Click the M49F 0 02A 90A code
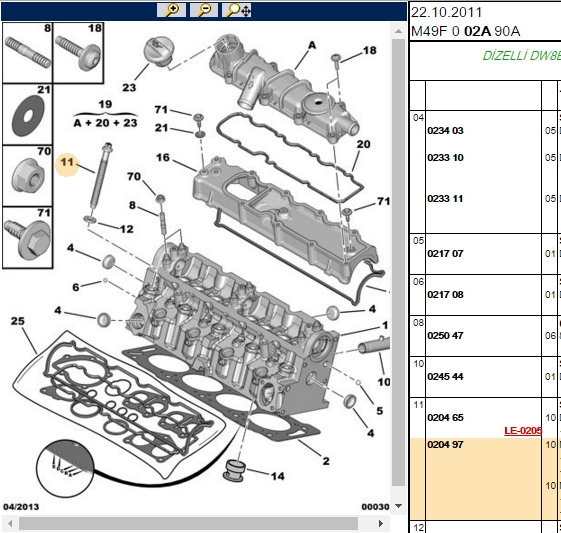This screenshot has width=561, height=533. click(x=465, y=31)
